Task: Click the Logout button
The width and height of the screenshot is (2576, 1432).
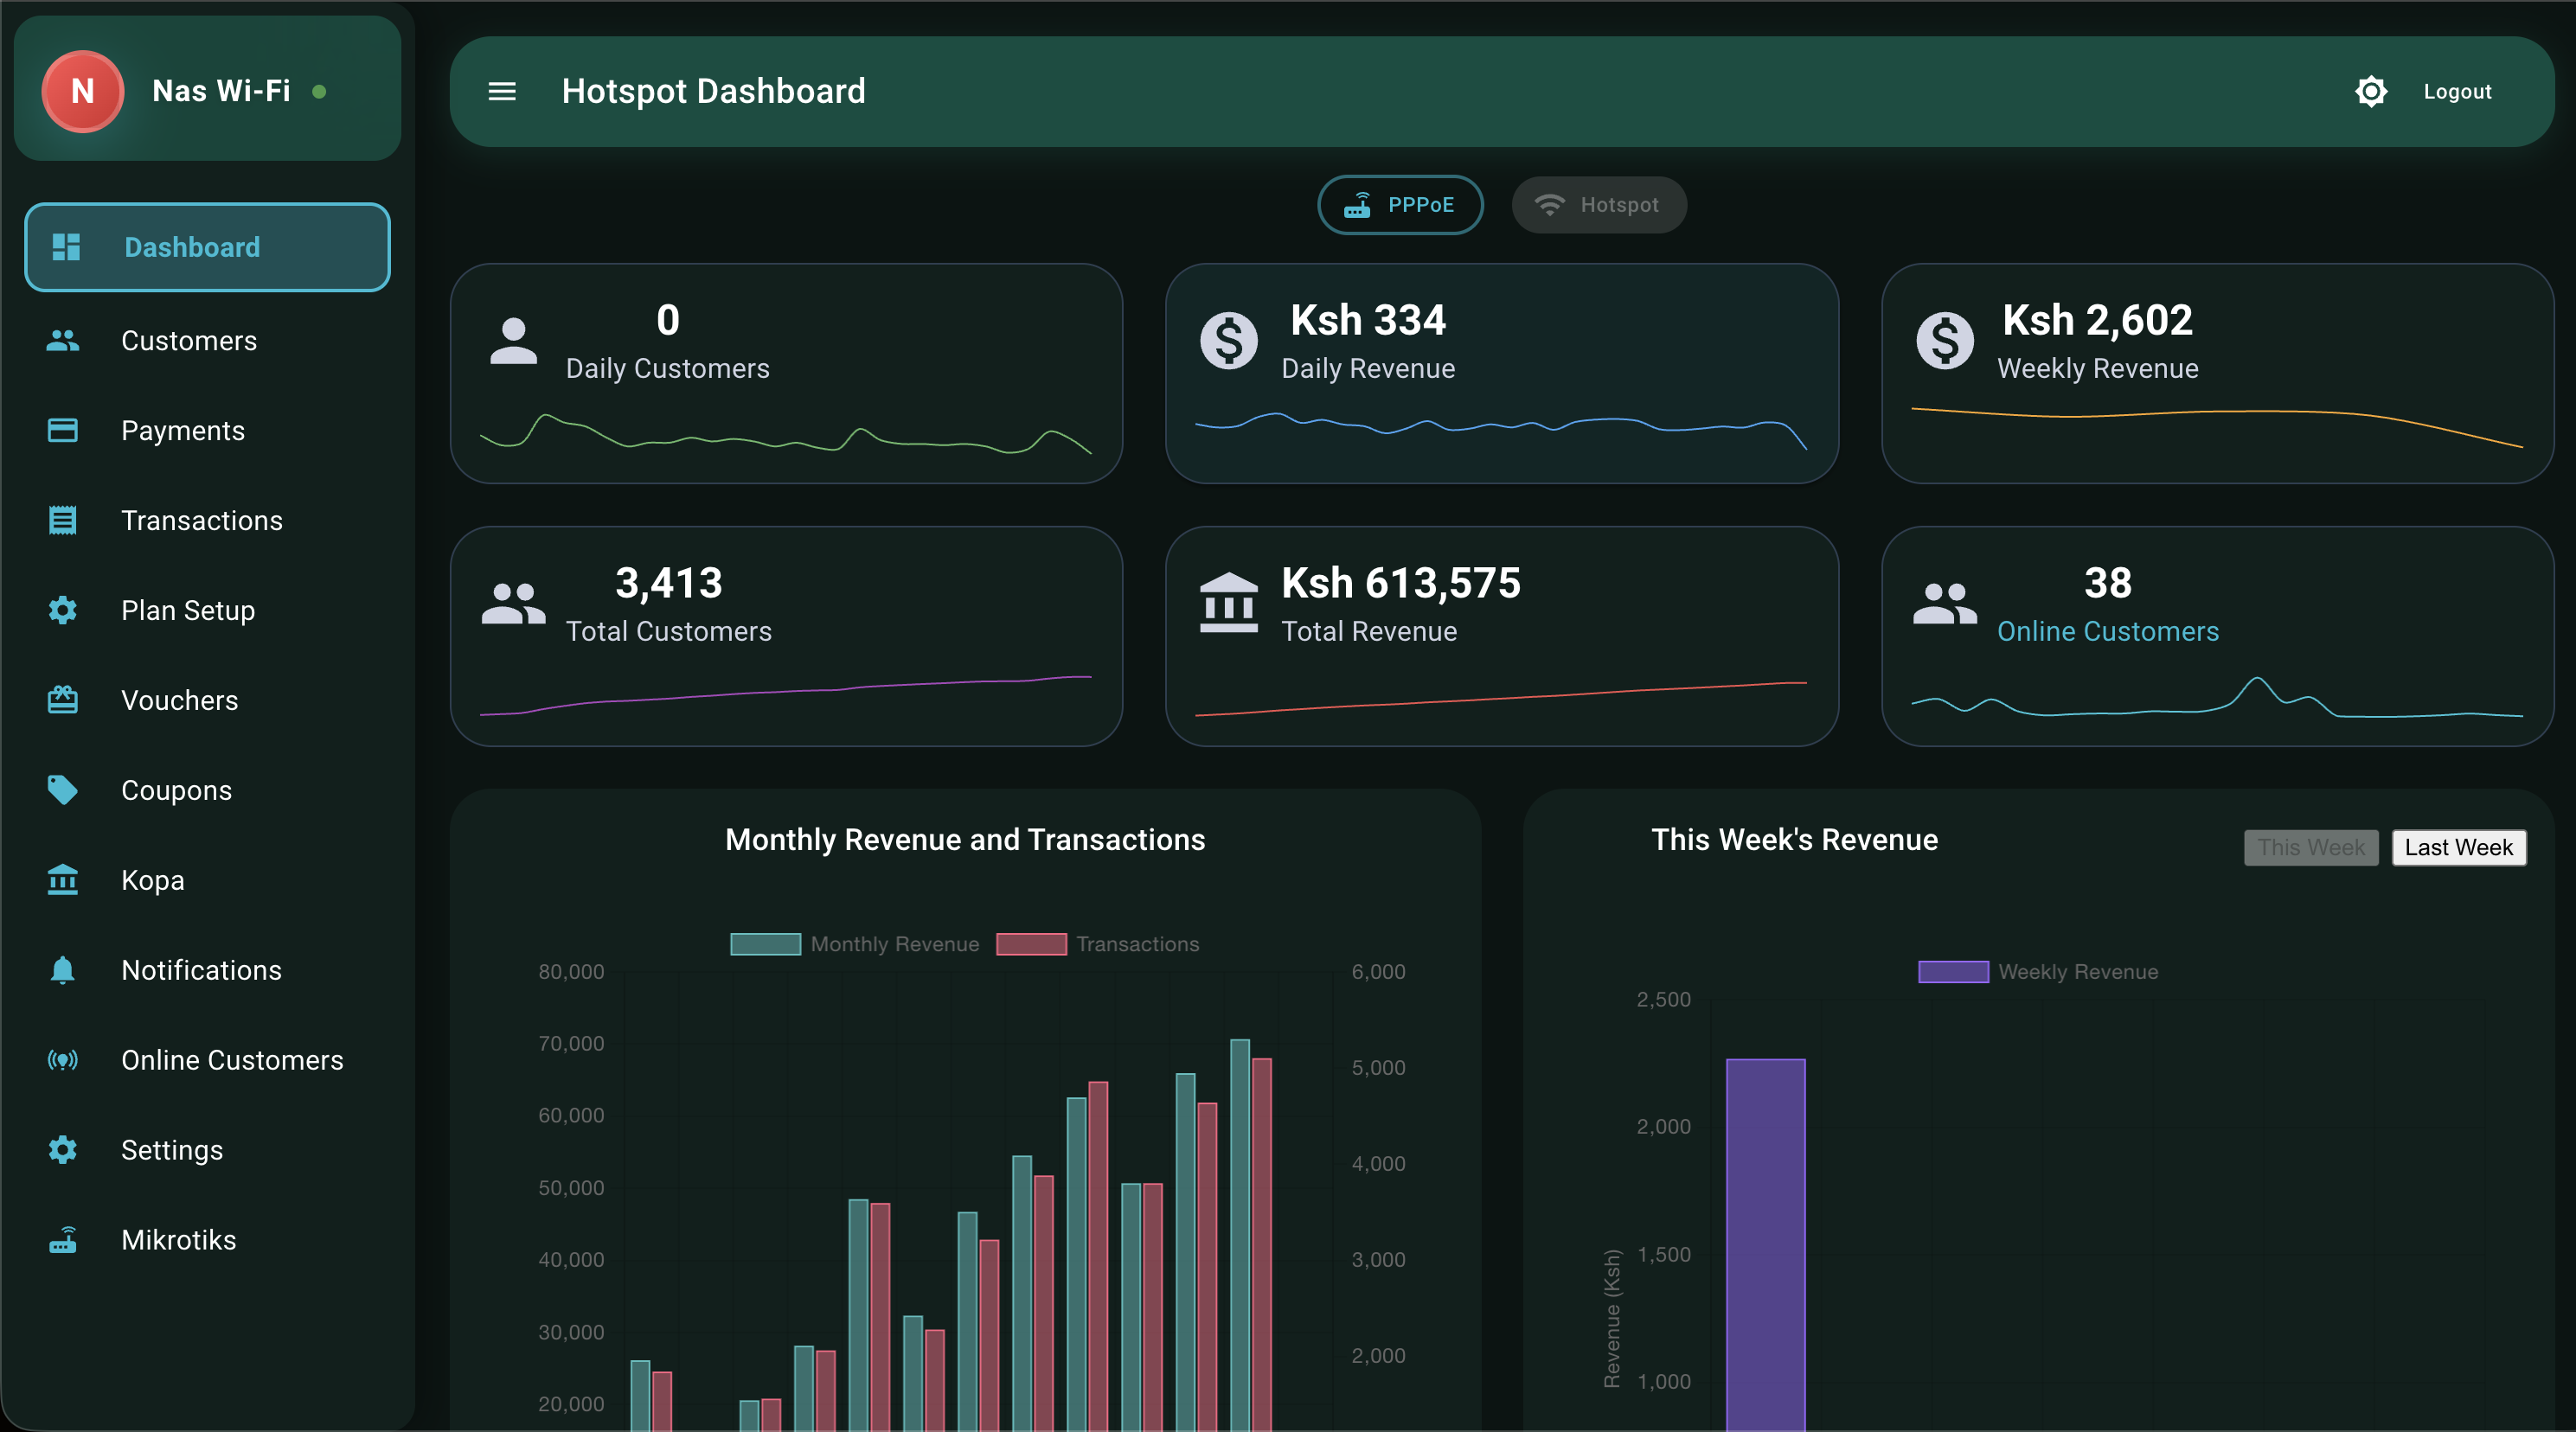Action: (2458, 91)
